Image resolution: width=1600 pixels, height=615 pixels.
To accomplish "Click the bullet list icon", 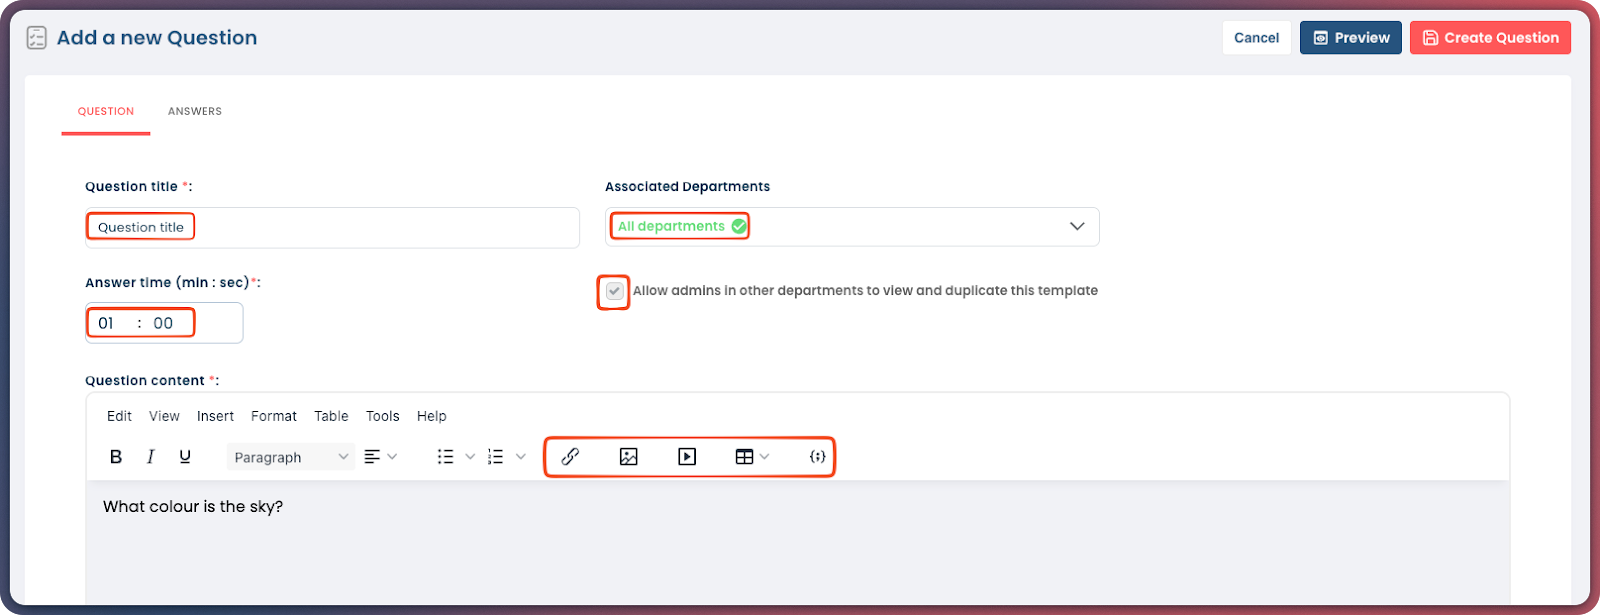I will [x=446, y=457].
